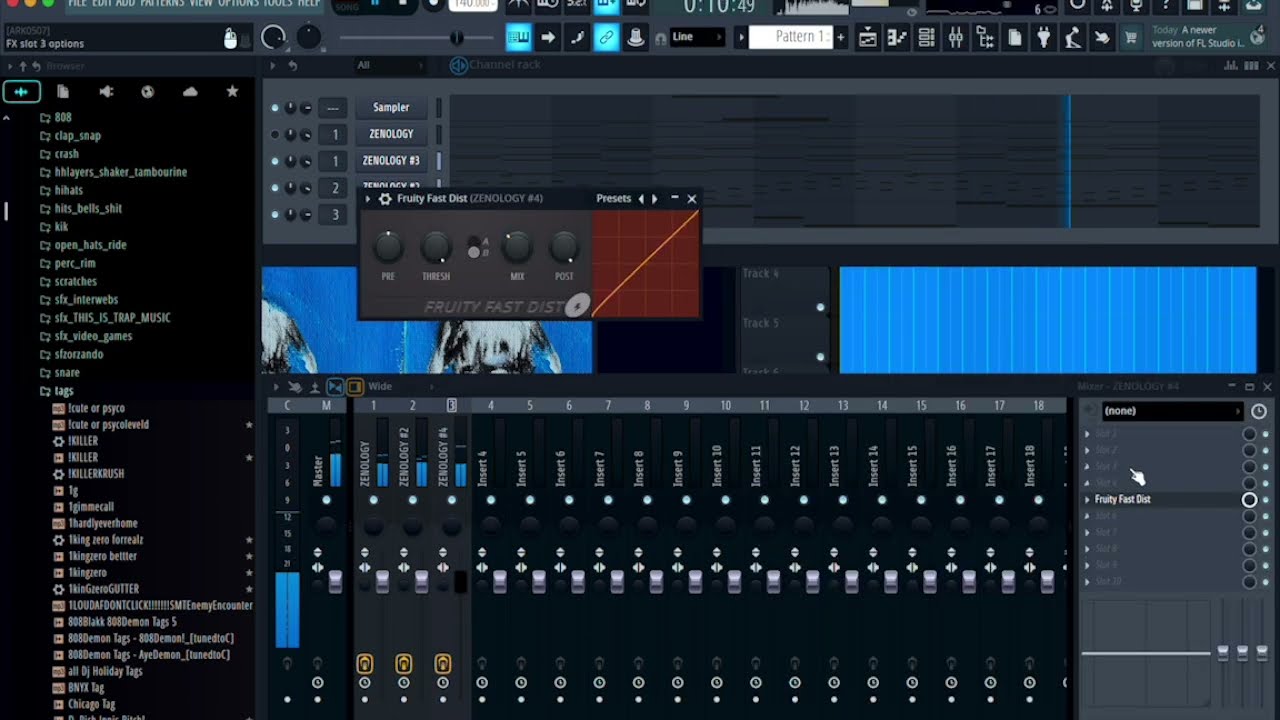Toggle Track 4 mute dot in playlist
Screen dimensions: 1280x720
tap(821, 307)
